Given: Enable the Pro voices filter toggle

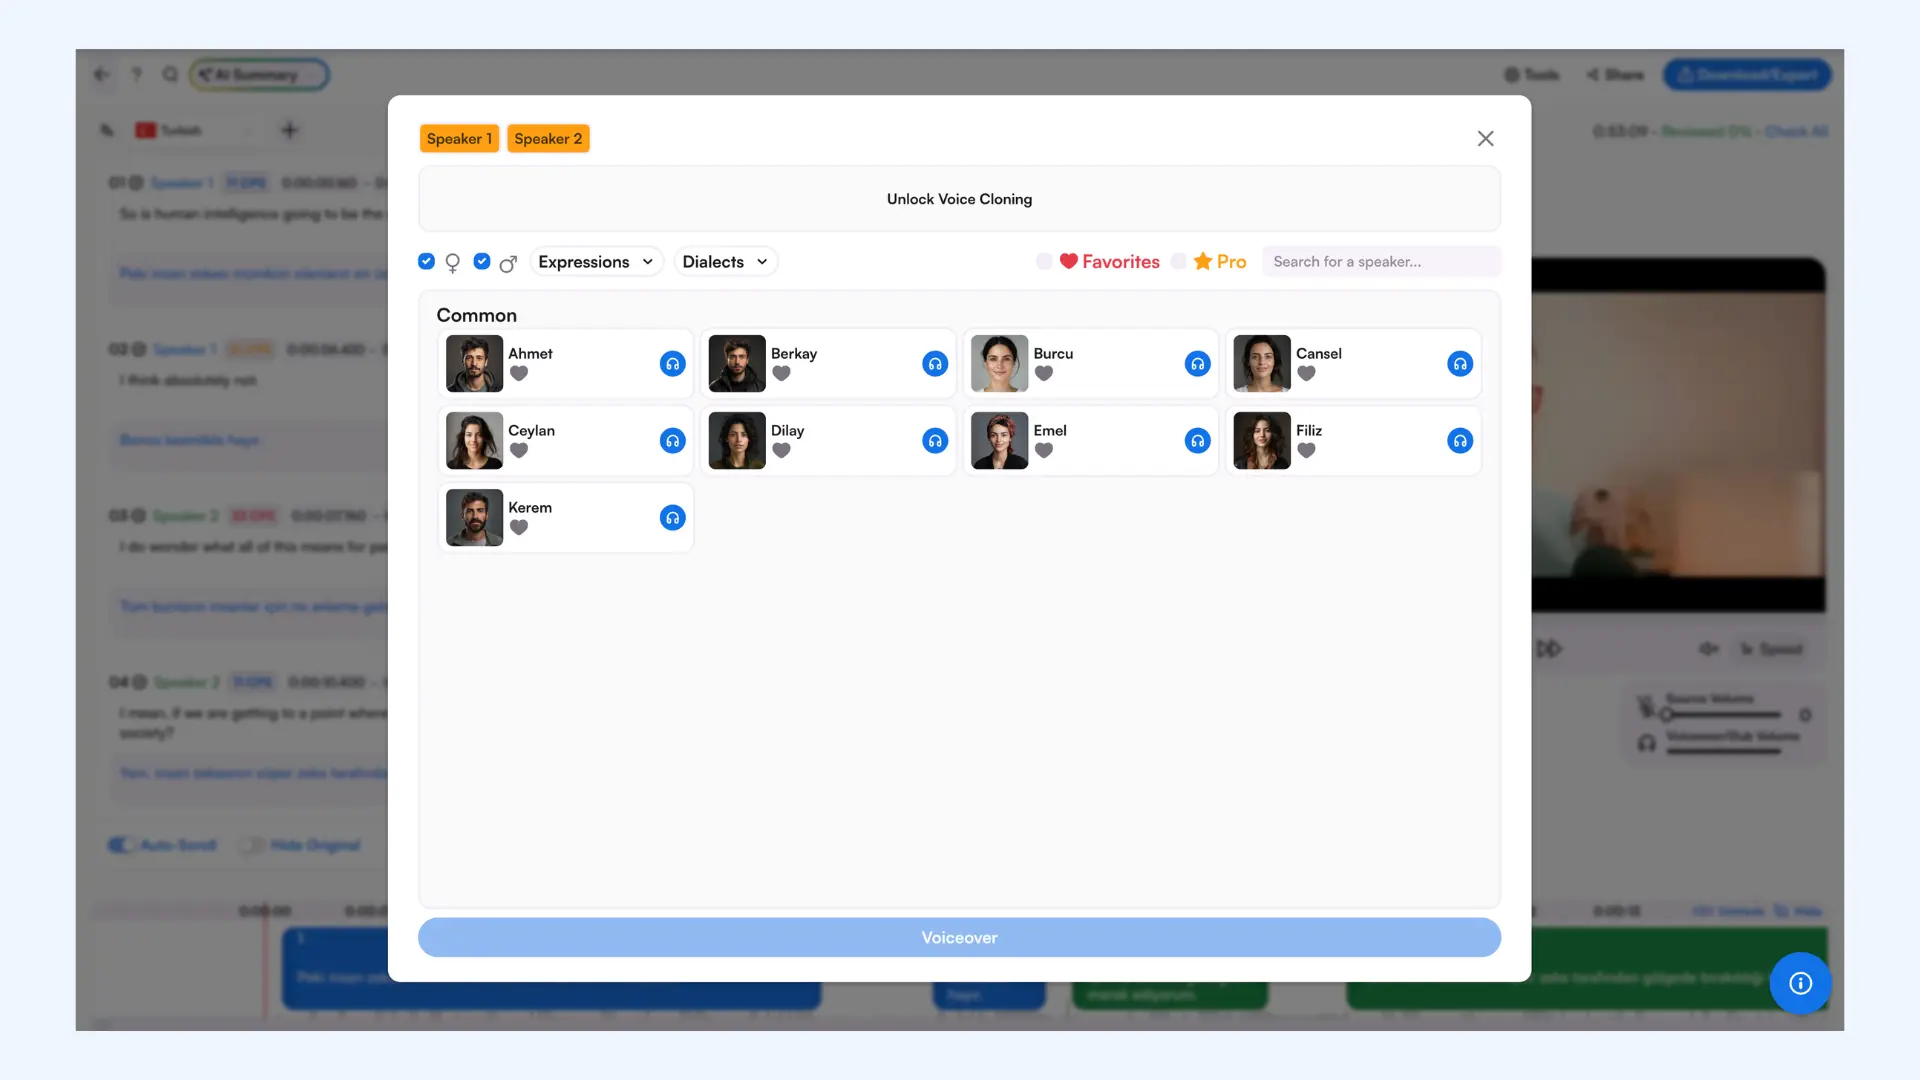Looking at the screenshot, I should 1179,261.
